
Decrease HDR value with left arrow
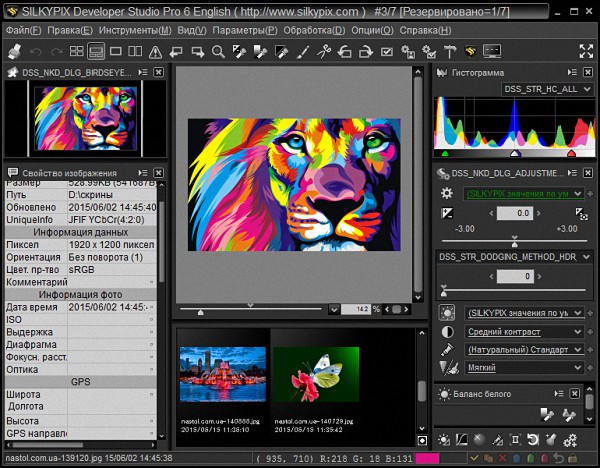(x=491, y=276)
